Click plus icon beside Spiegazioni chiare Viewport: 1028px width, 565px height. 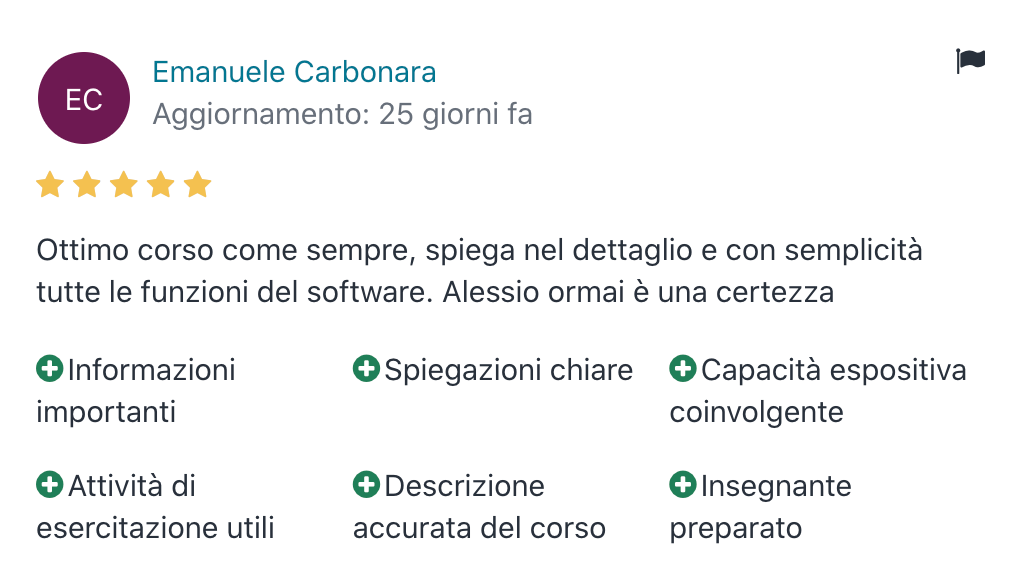(366, 369)
